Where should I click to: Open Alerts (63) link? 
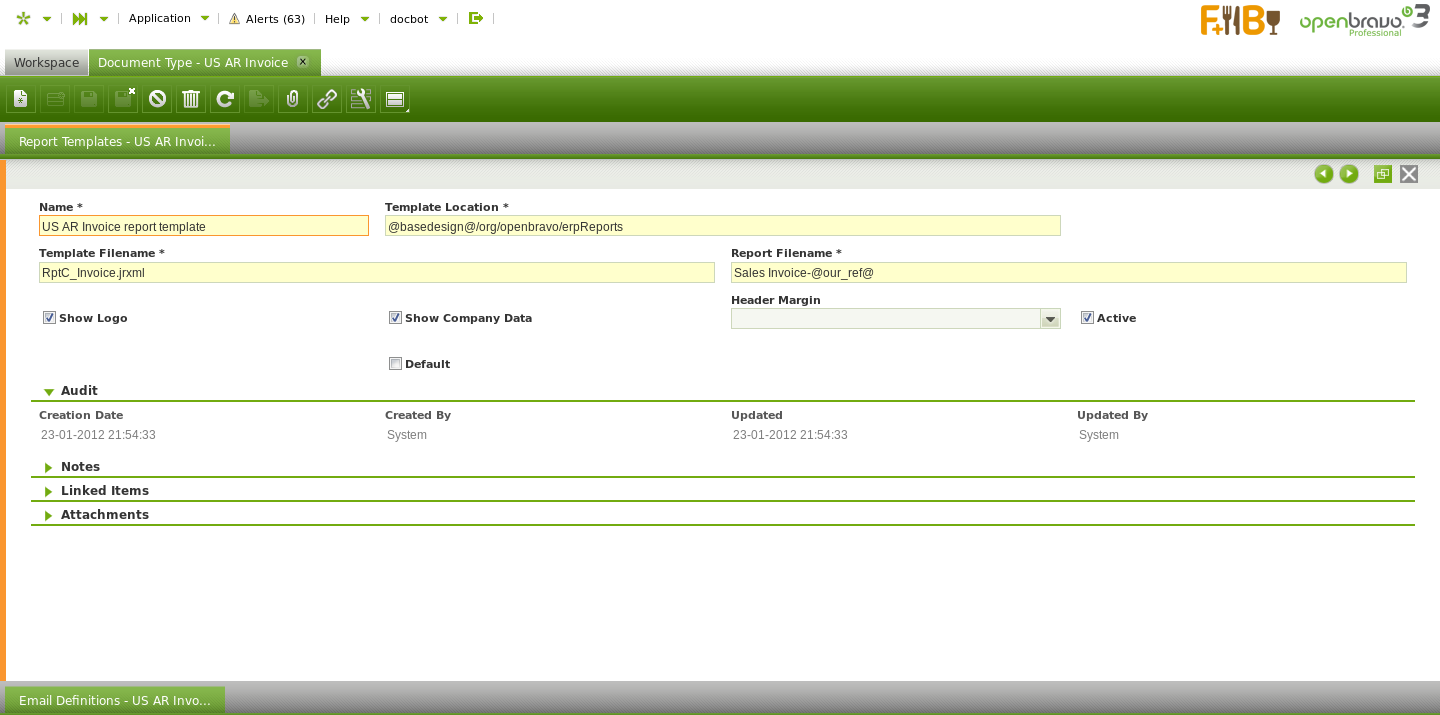(x=267, y=19)
